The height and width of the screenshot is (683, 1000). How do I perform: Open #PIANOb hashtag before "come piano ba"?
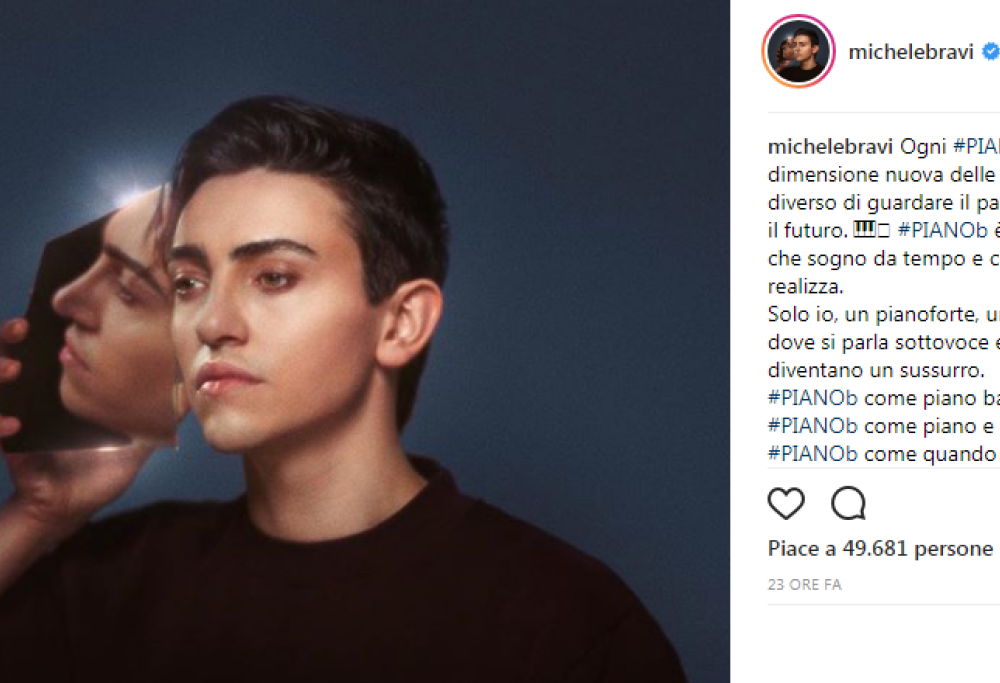813,397
